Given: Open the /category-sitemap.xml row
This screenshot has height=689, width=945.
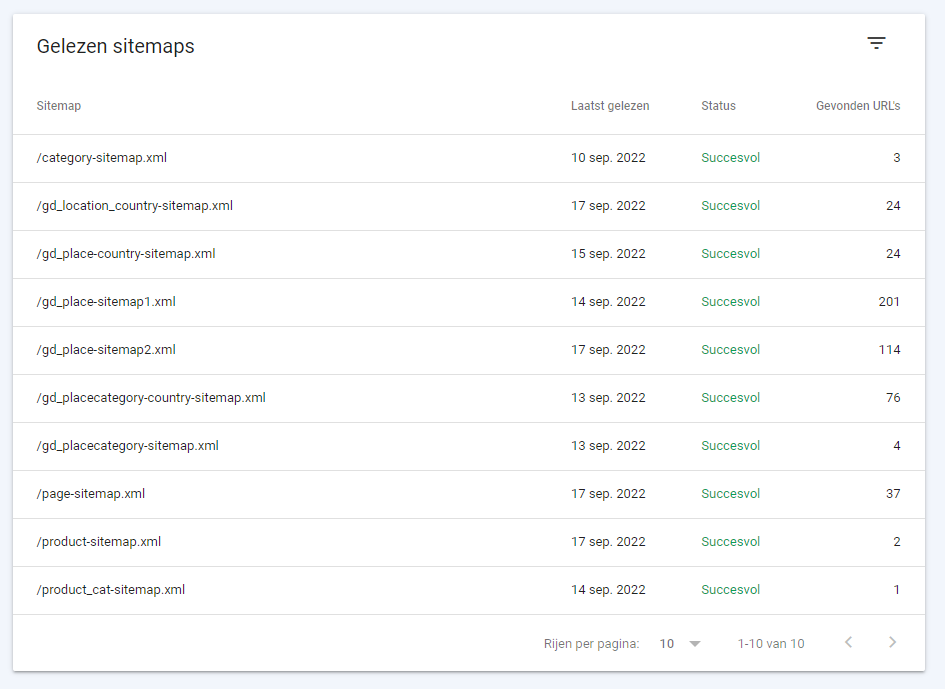Looking at the screenshot, I should 469,158.
